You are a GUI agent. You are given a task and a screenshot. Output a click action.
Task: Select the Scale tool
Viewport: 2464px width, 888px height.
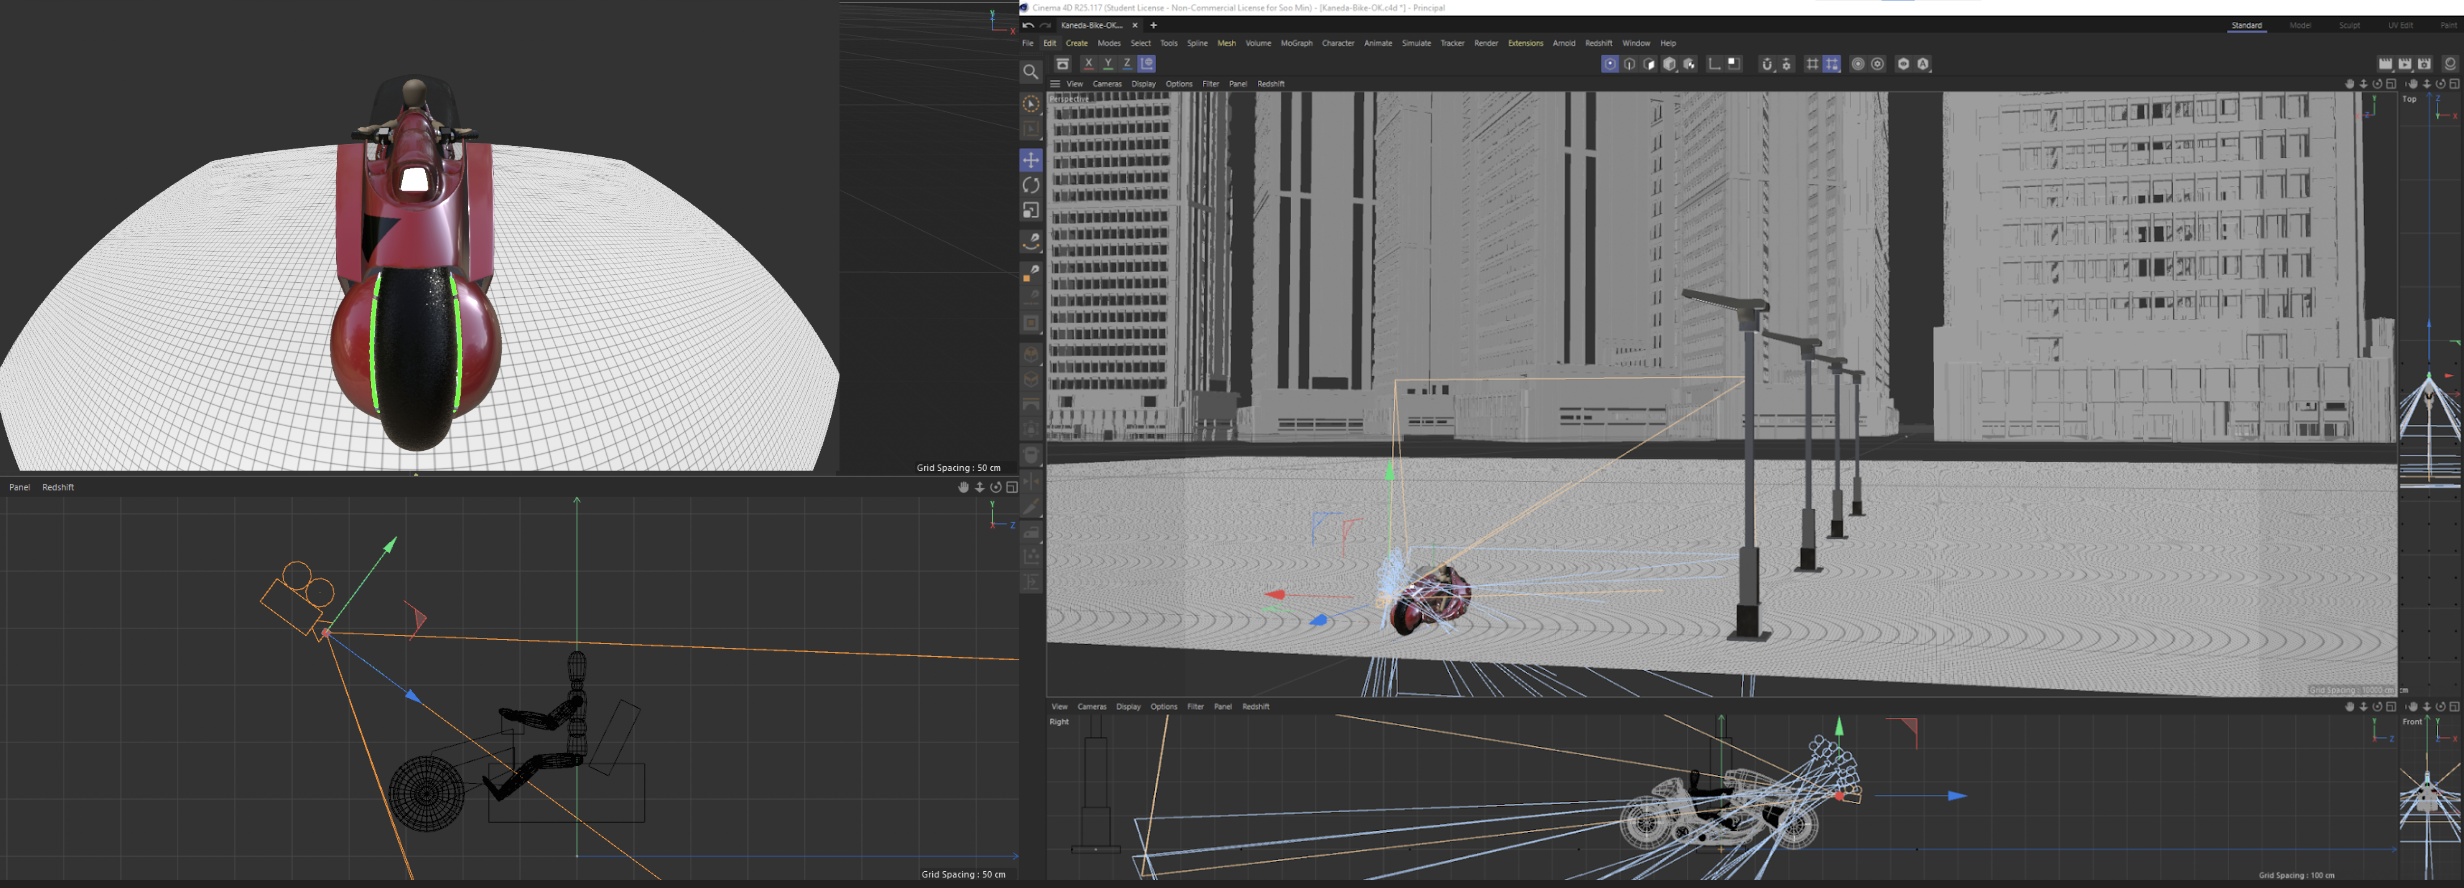point(1031,211)
